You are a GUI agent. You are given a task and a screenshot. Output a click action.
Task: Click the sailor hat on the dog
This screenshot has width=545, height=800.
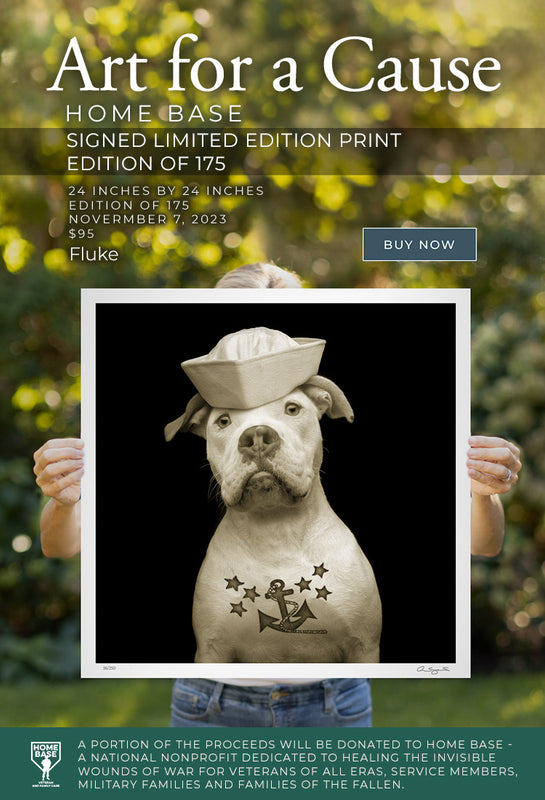pos(254,367)
